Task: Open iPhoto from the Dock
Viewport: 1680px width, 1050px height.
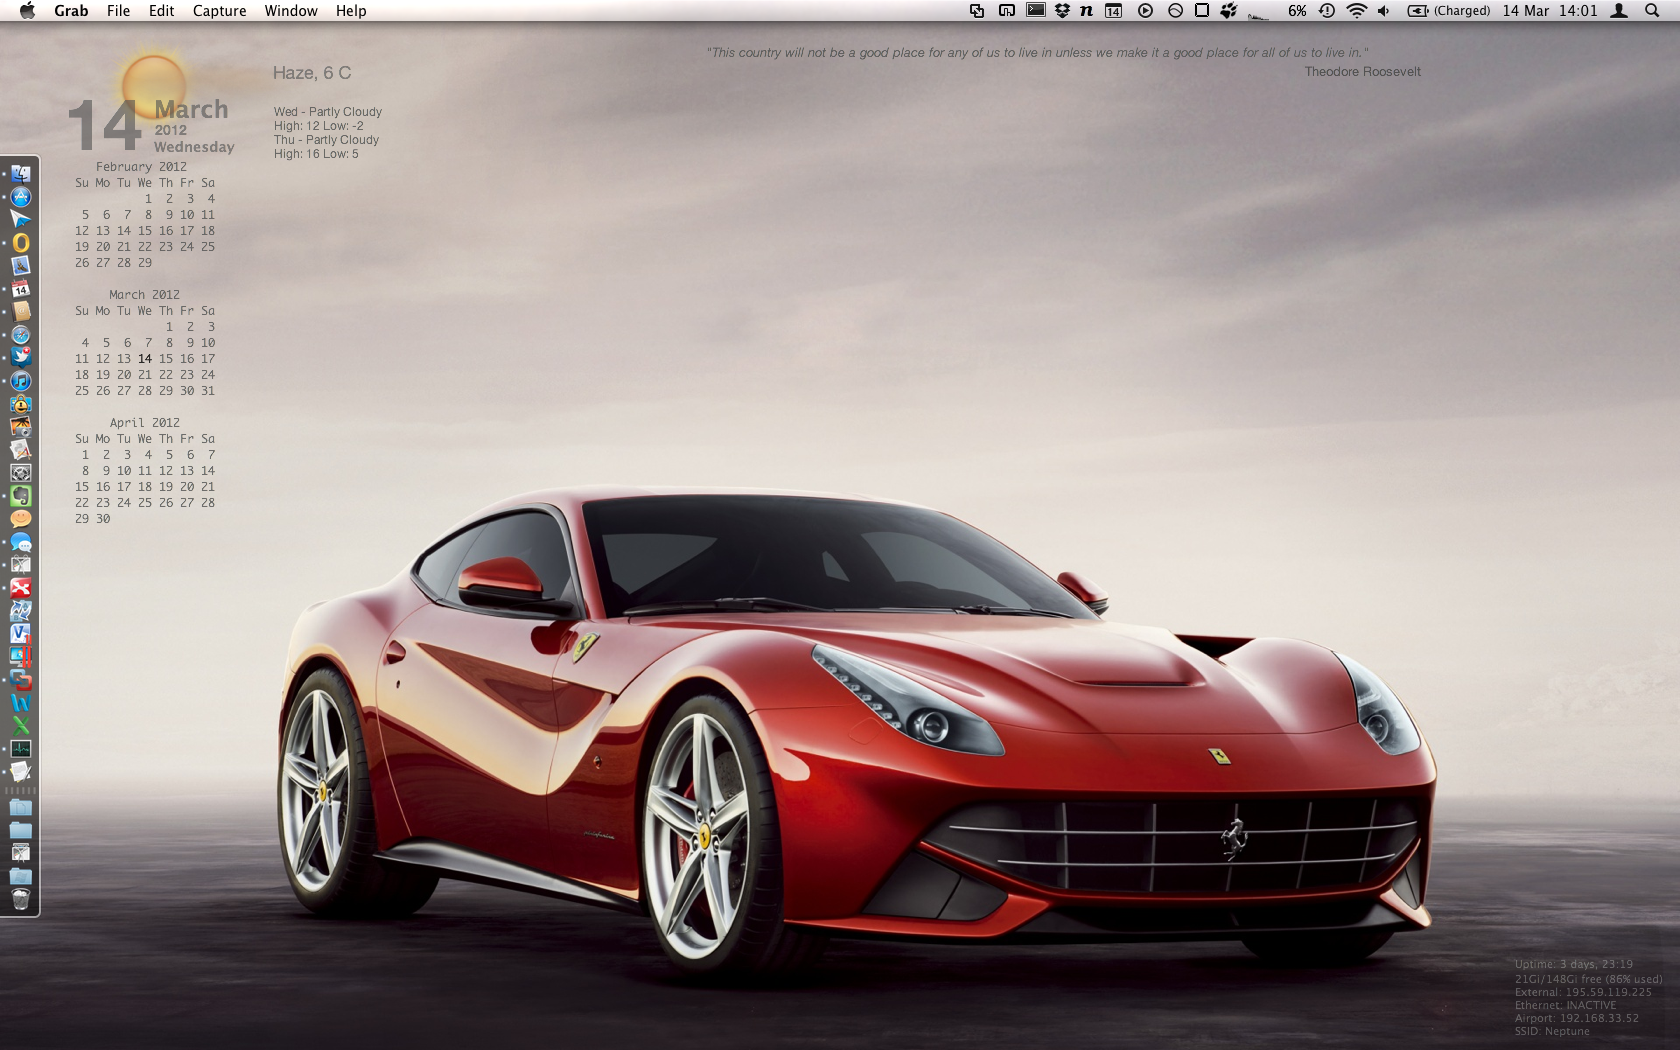Action: 21,427
